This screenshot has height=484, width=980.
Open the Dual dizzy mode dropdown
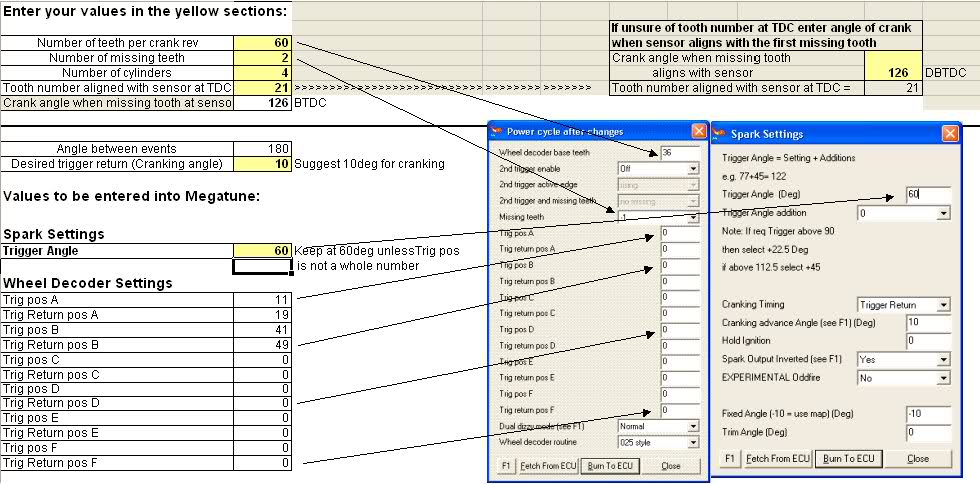coord(657,426)
